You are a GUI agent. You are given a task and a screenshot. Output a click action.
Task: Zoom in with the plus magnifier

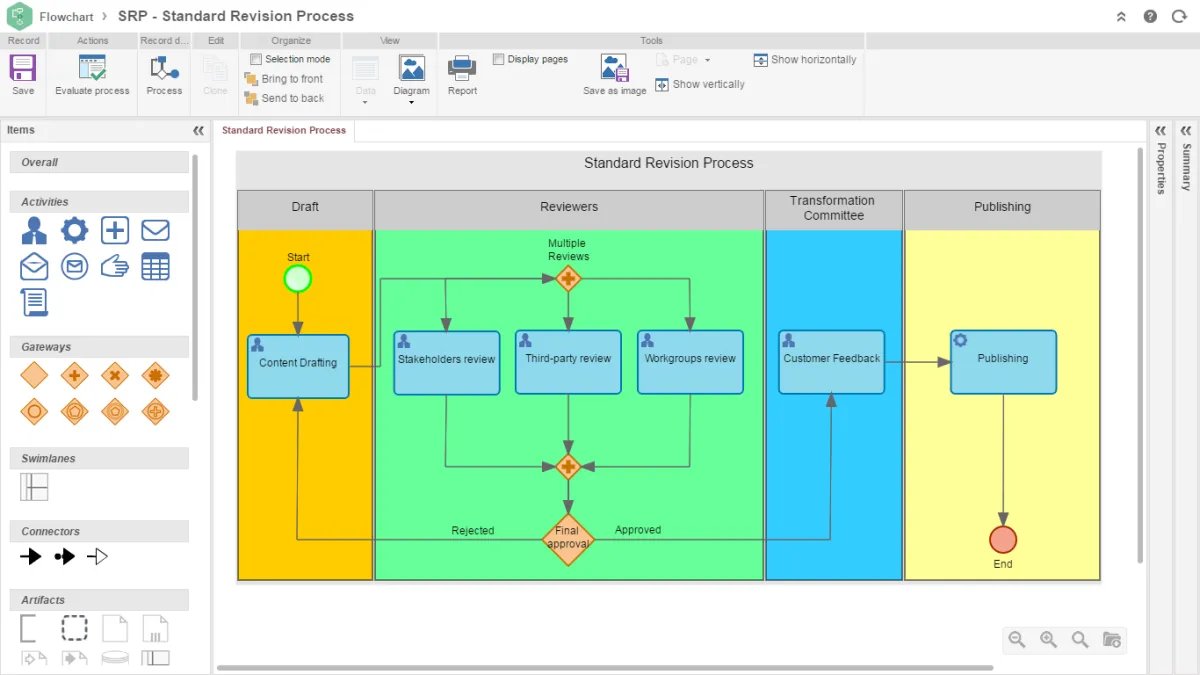[1049, 640]
